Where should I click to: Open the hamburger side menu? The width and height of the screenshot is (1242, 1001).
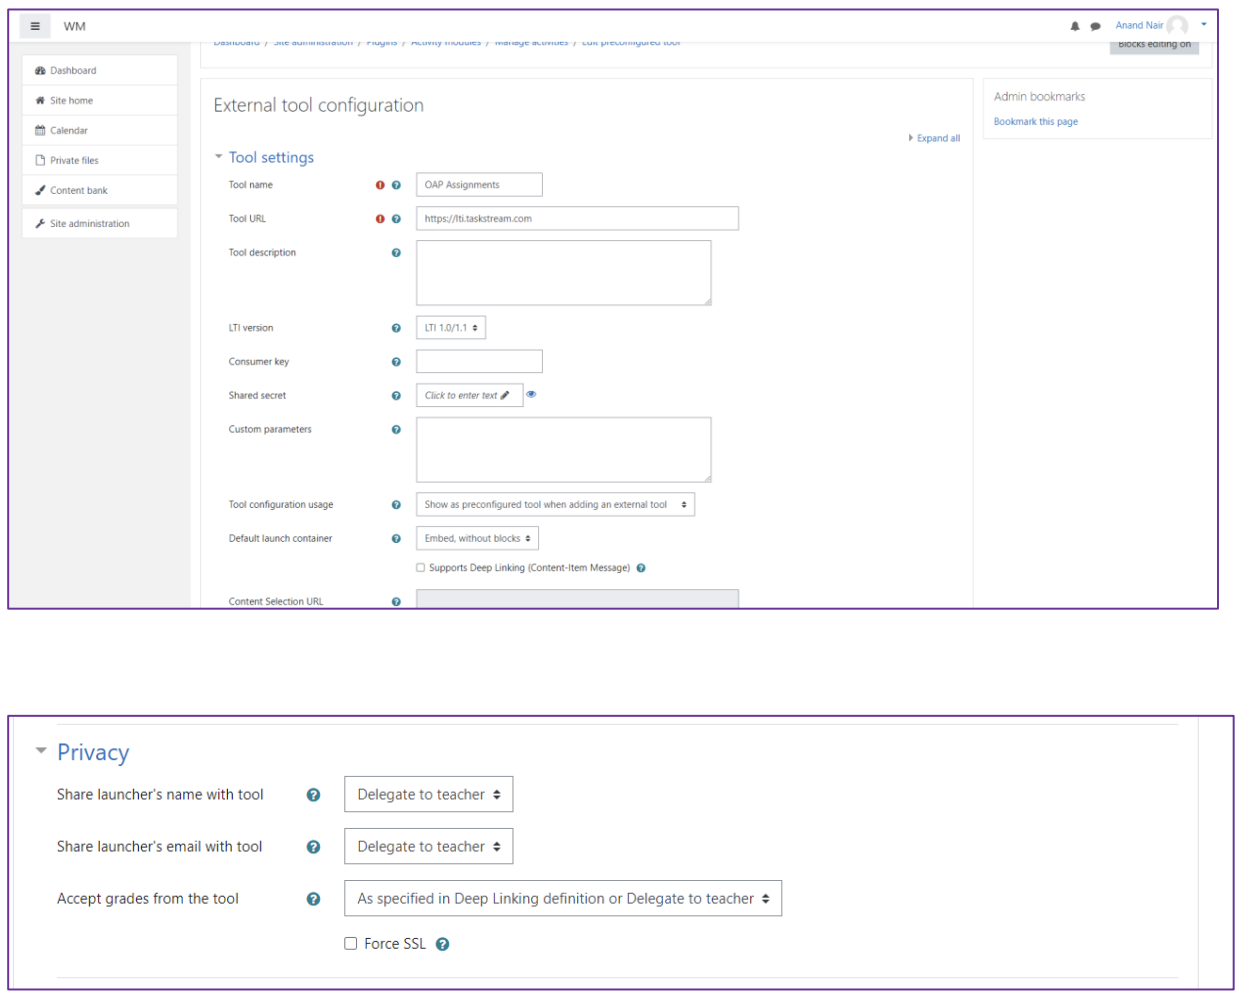[35, 26]
